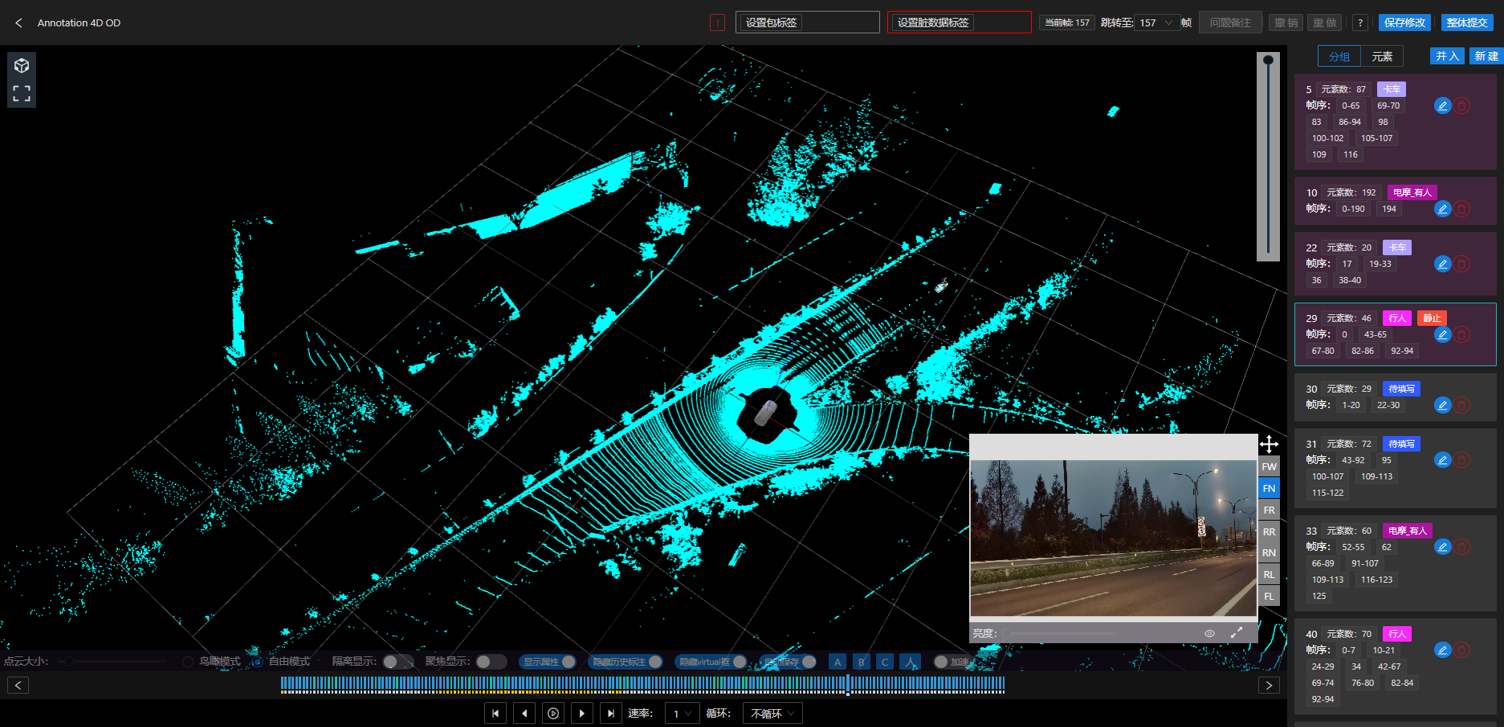Edit group 5 using its pencil icon

pyautogui.click(x=1442, y=106)
